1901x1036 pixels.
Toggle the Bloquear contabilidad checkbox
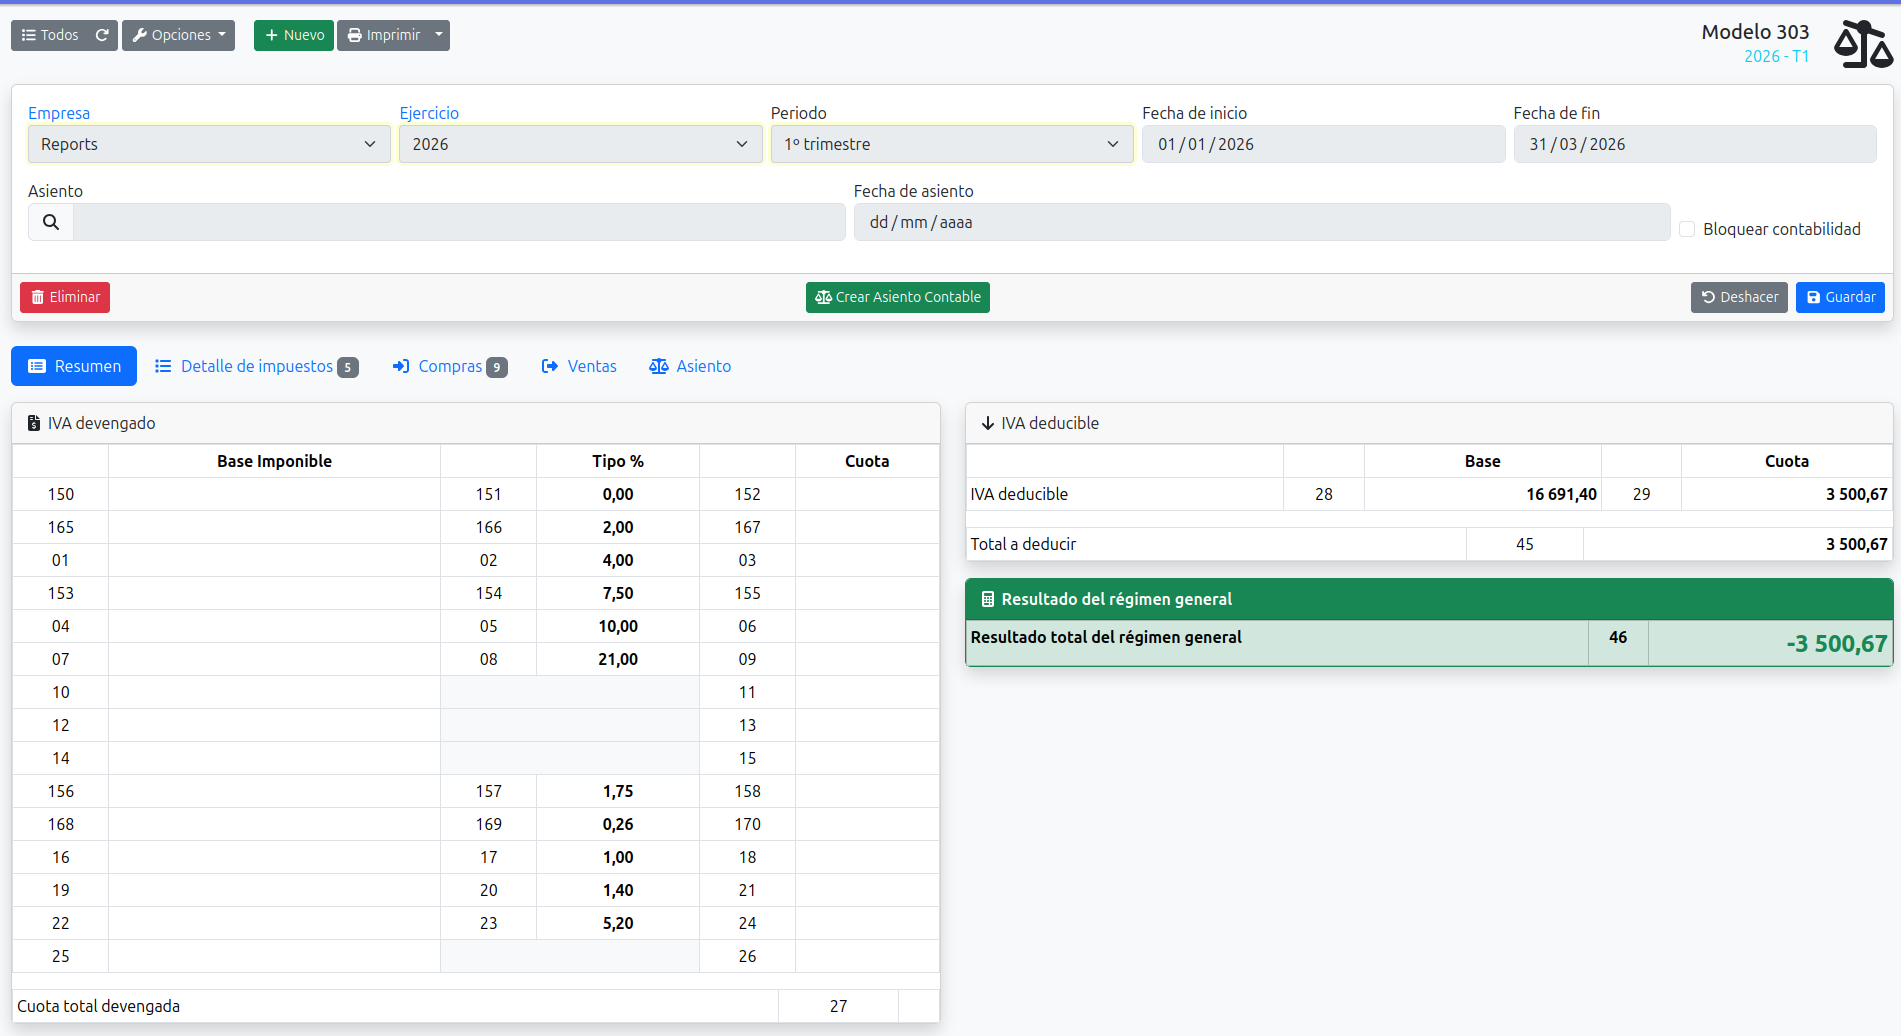tap(1687, 229)
